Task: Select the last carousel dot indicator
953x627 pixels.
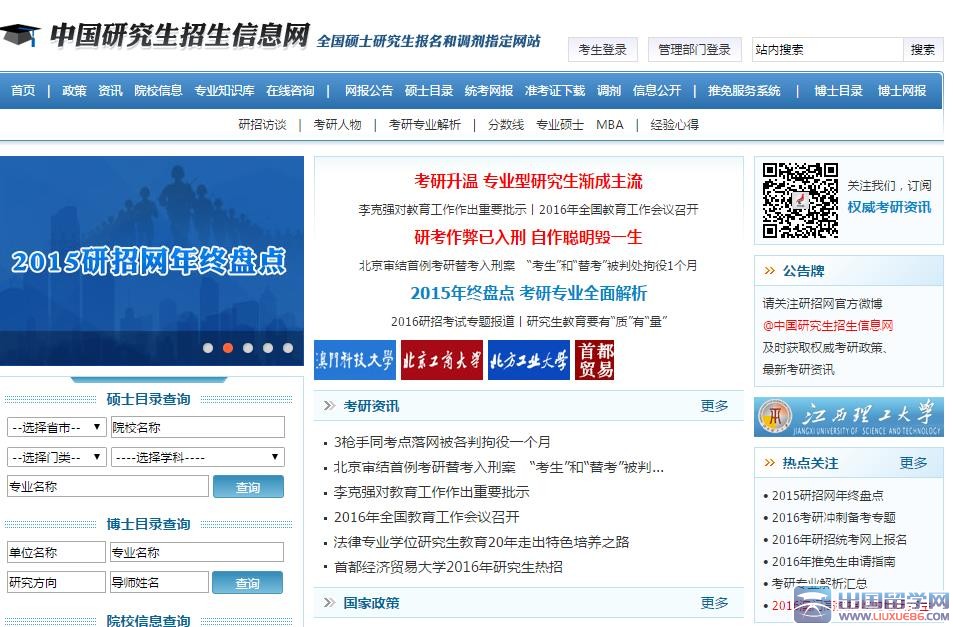Action: pyautogui.click(x=288, y=348)
